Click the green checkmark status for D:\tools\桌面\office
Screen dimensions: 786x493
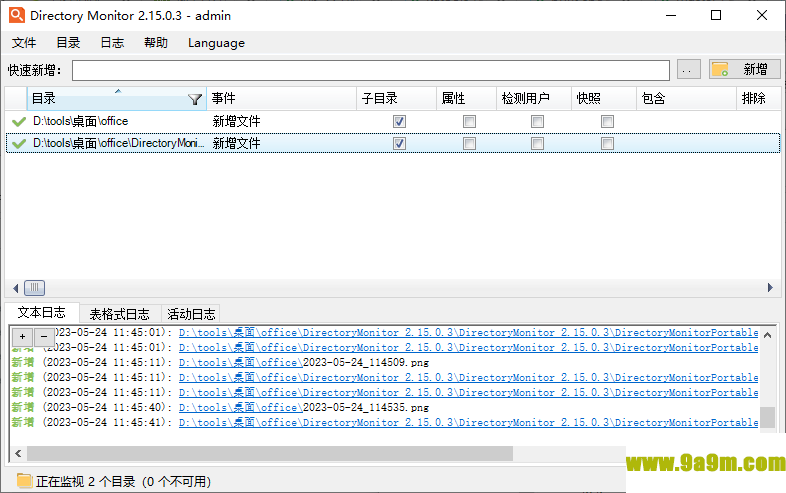pos(19,121)
